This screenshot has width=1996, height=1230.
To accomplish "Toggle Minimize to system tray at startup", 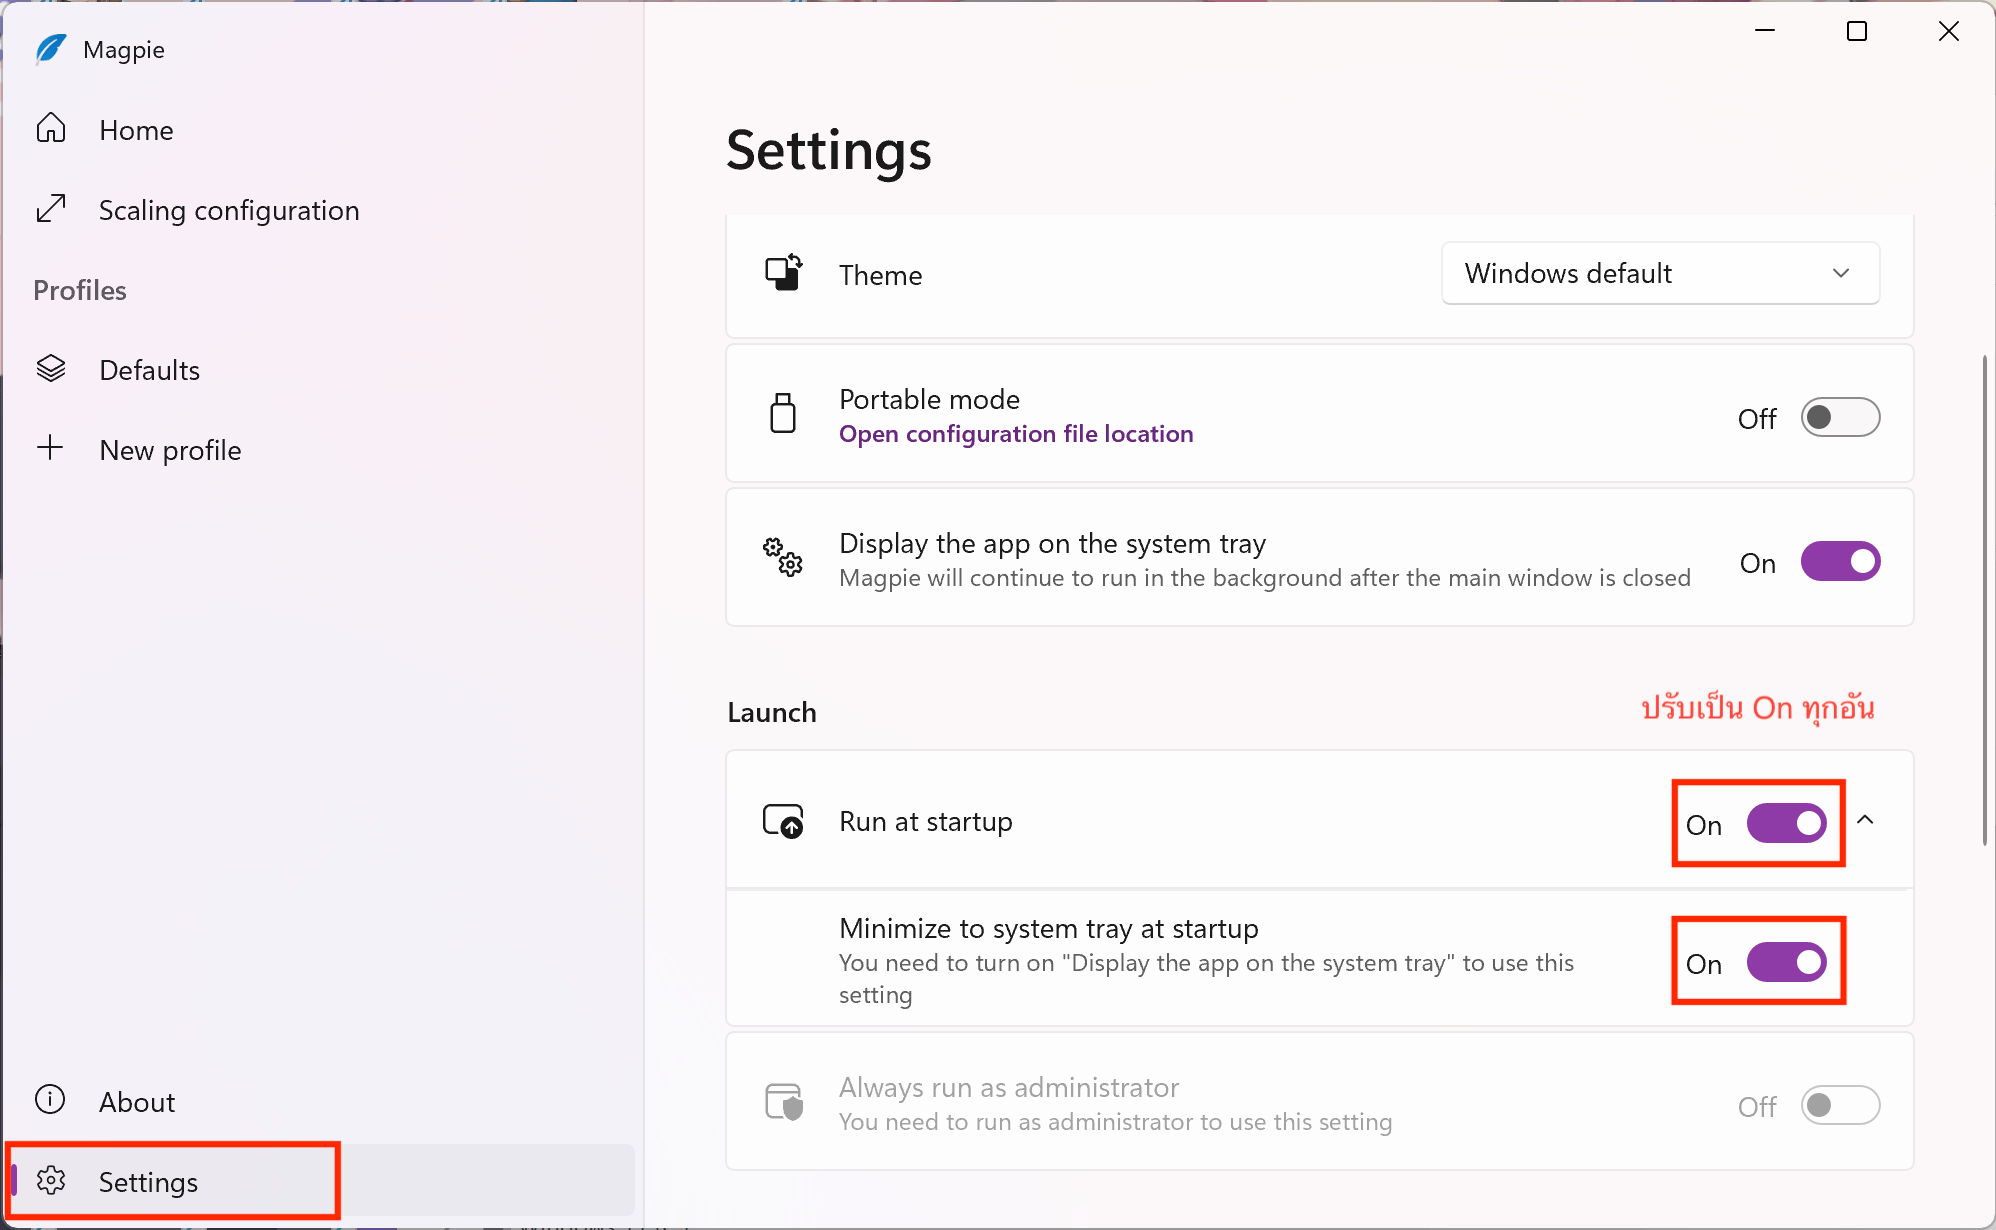I will point(1786,962).
